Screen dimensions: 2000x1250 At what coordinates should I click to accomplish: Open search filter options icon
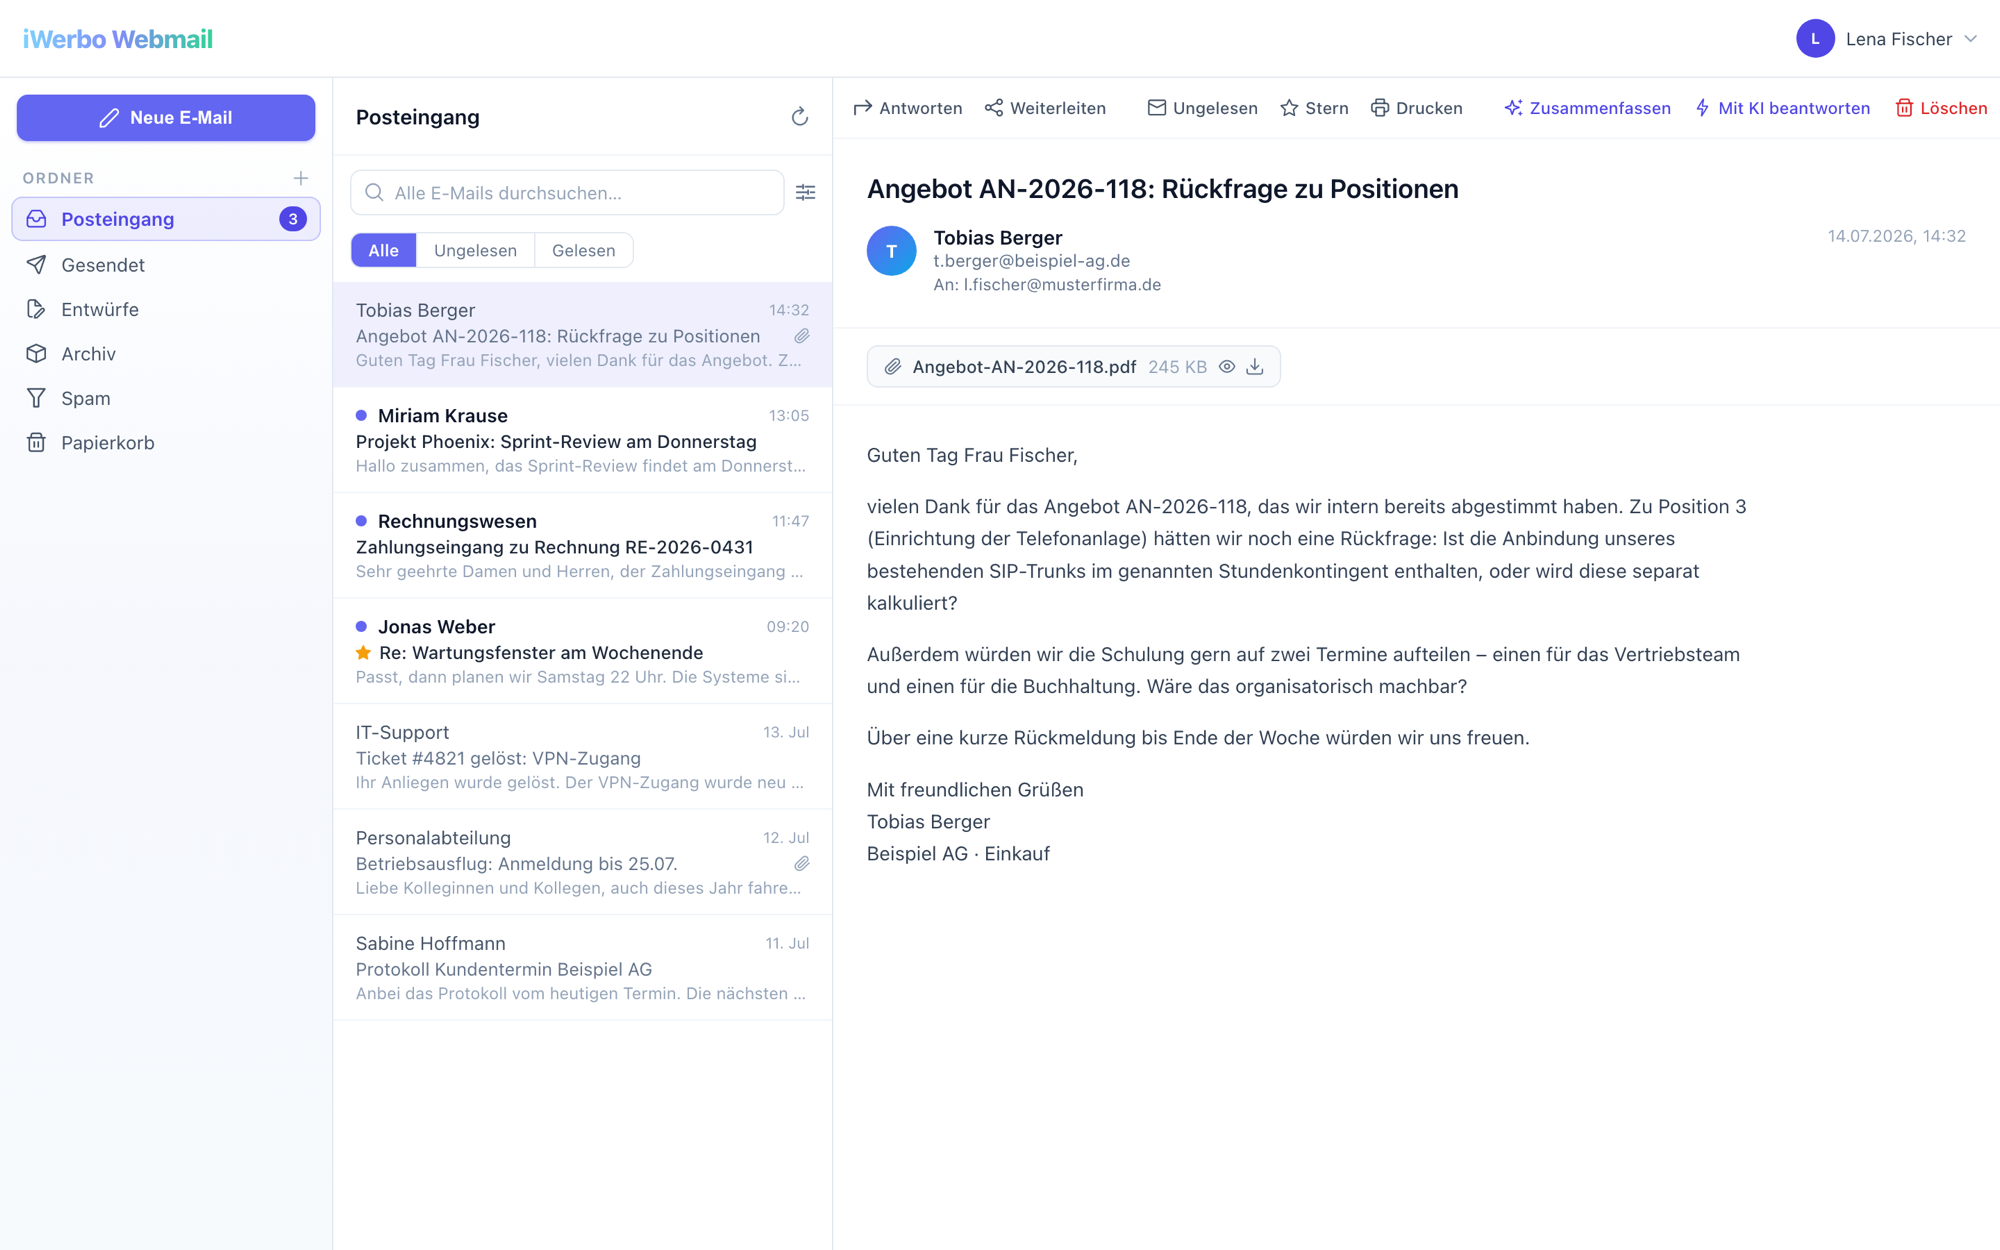click(x=806, y=192)
